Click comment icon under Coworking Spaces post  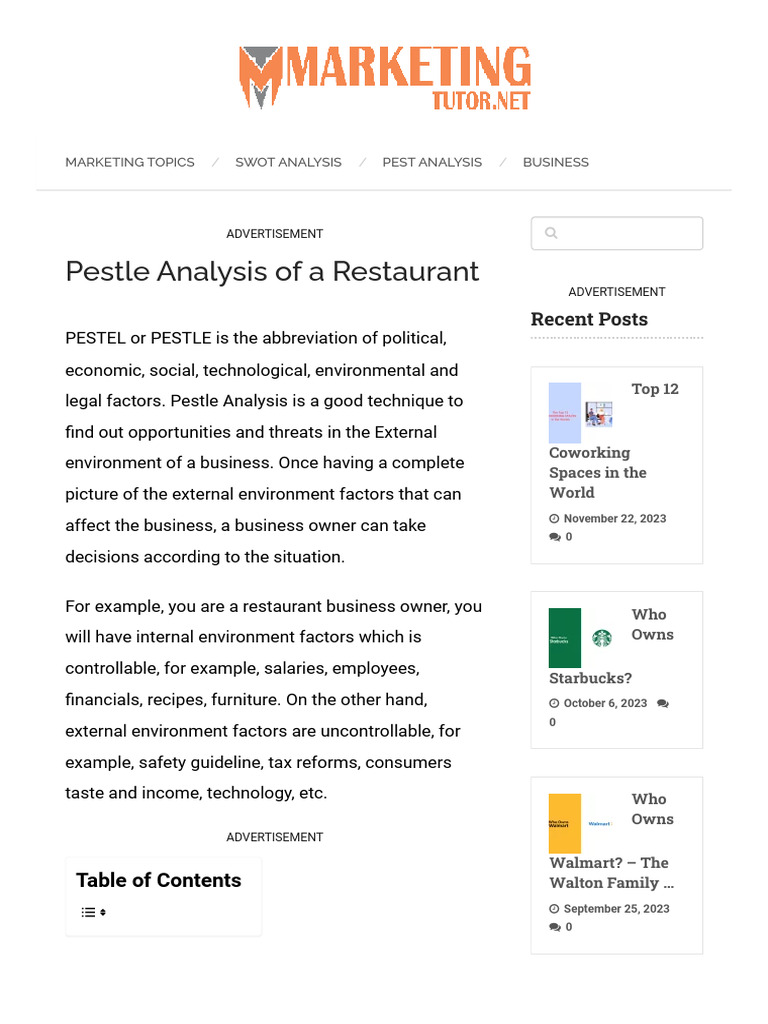(555, 537)
